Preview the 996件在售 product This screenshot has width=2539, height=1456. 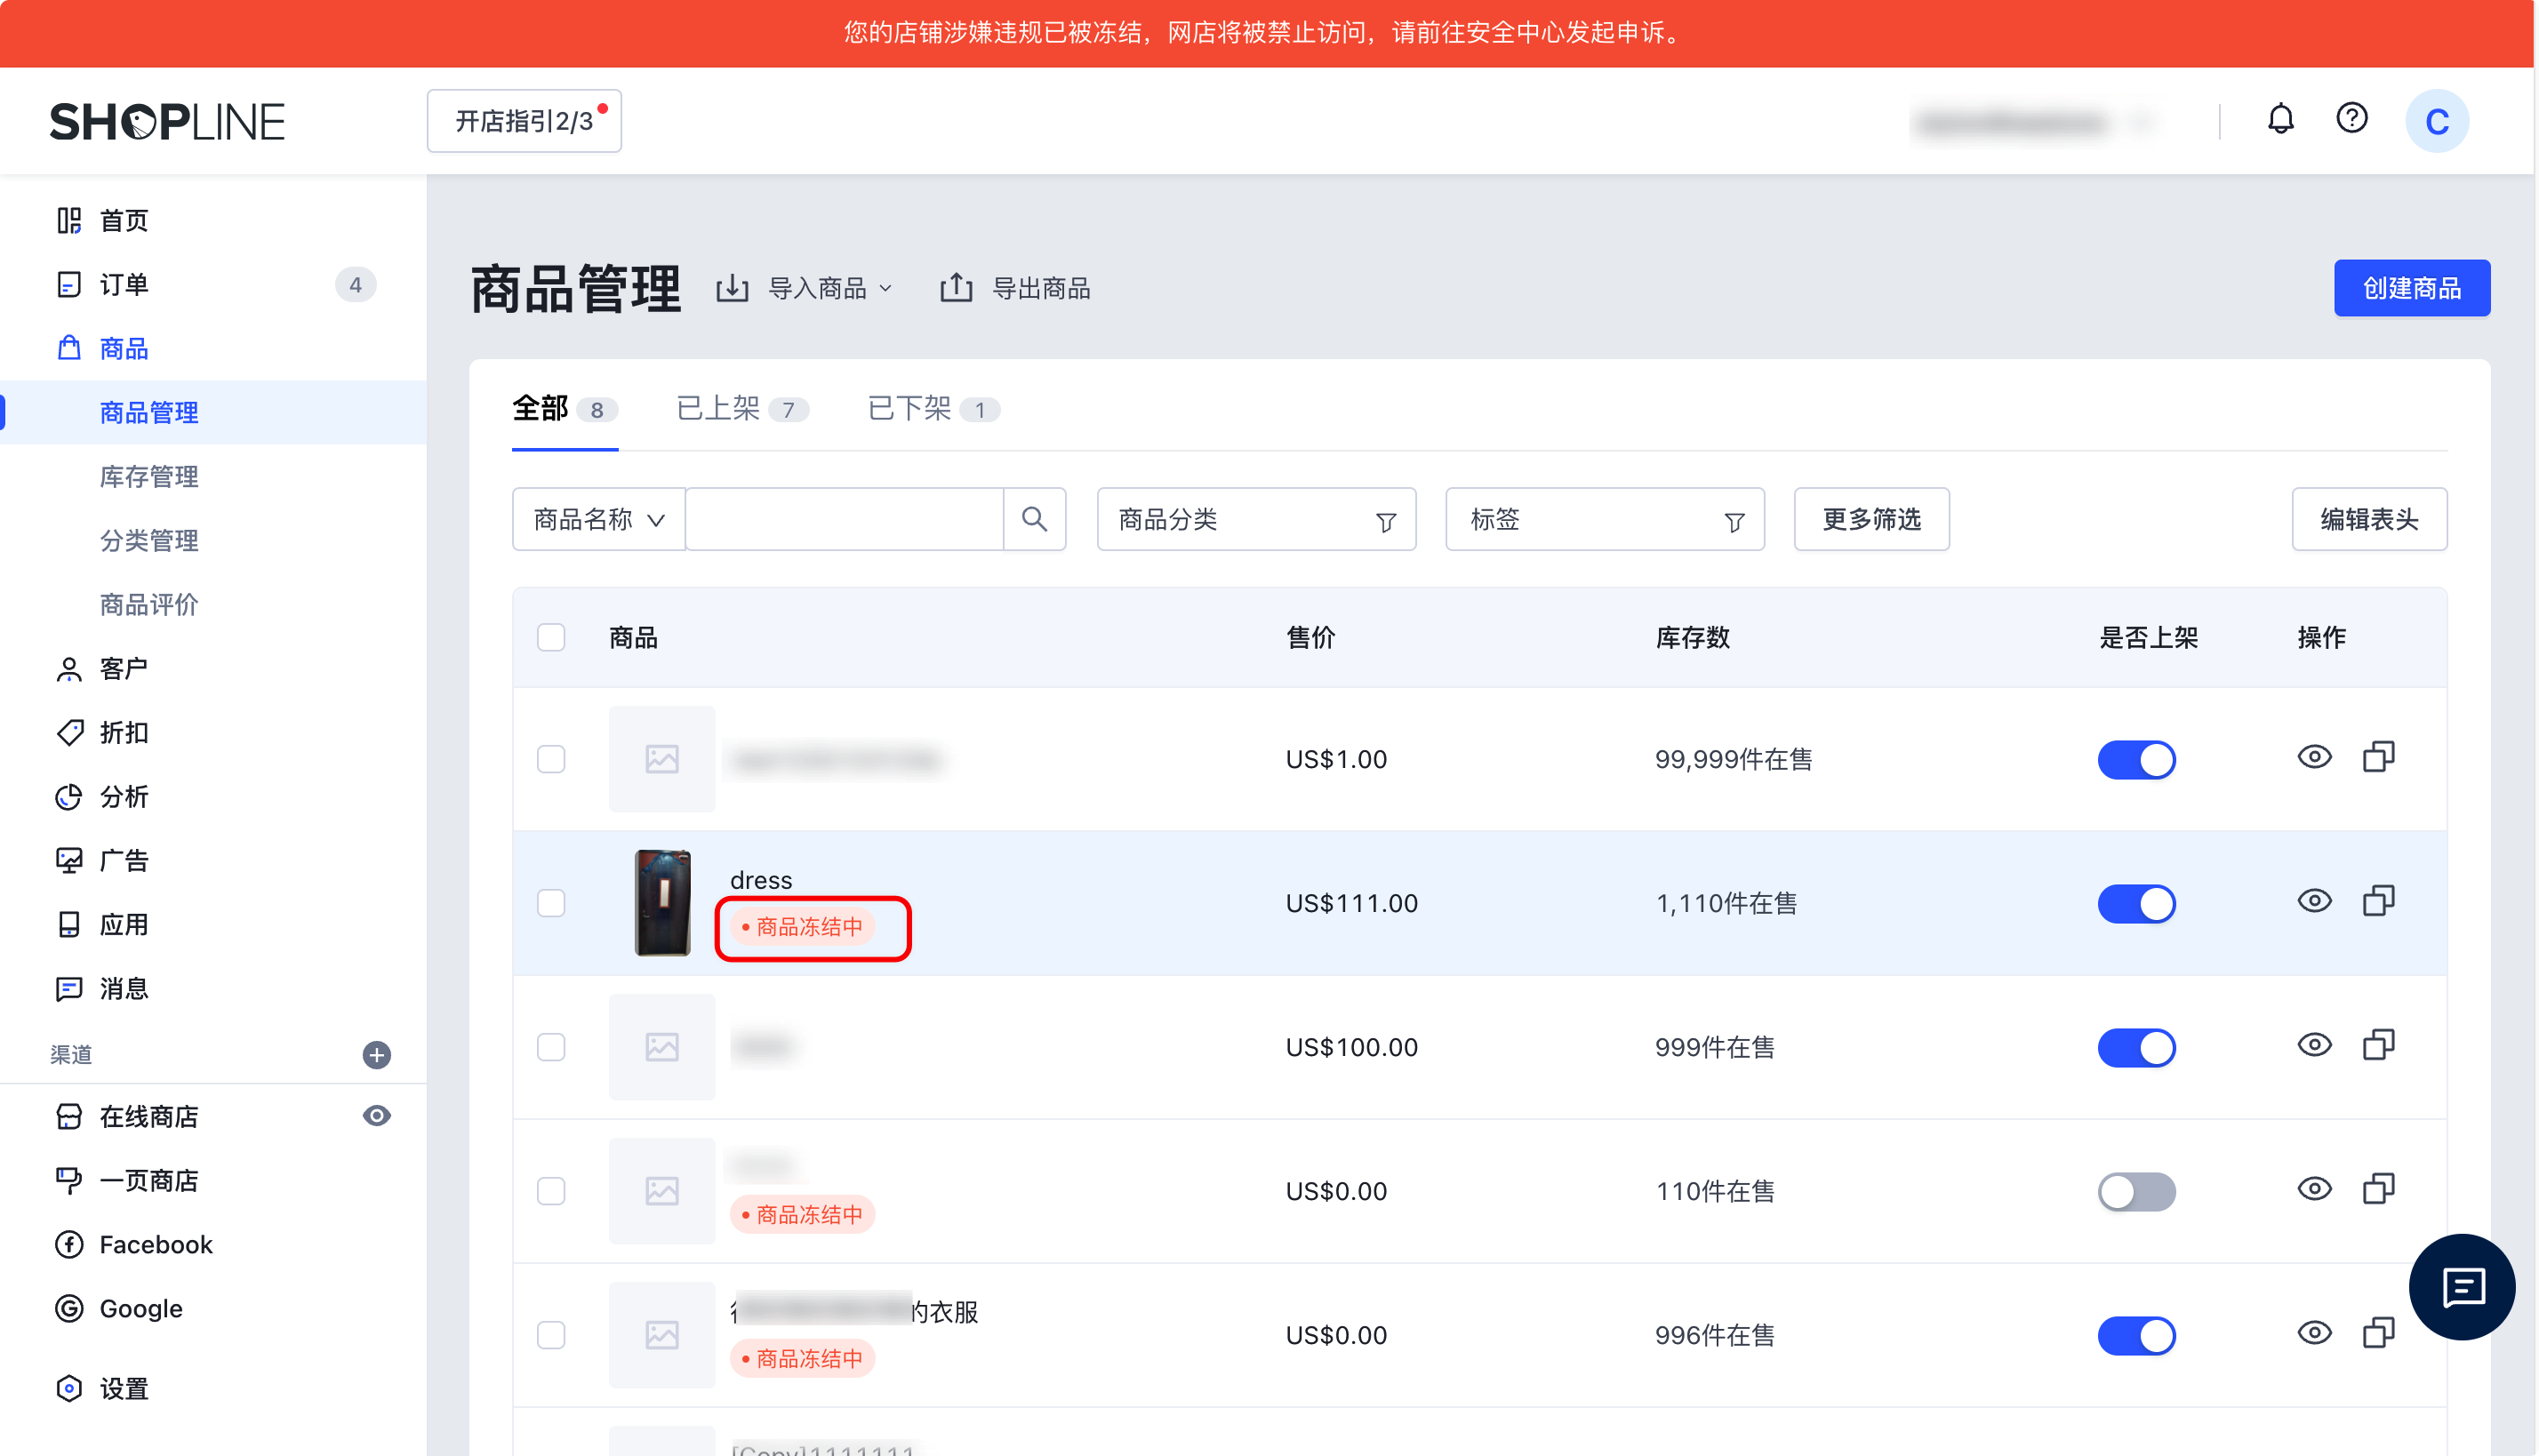2314,1334
